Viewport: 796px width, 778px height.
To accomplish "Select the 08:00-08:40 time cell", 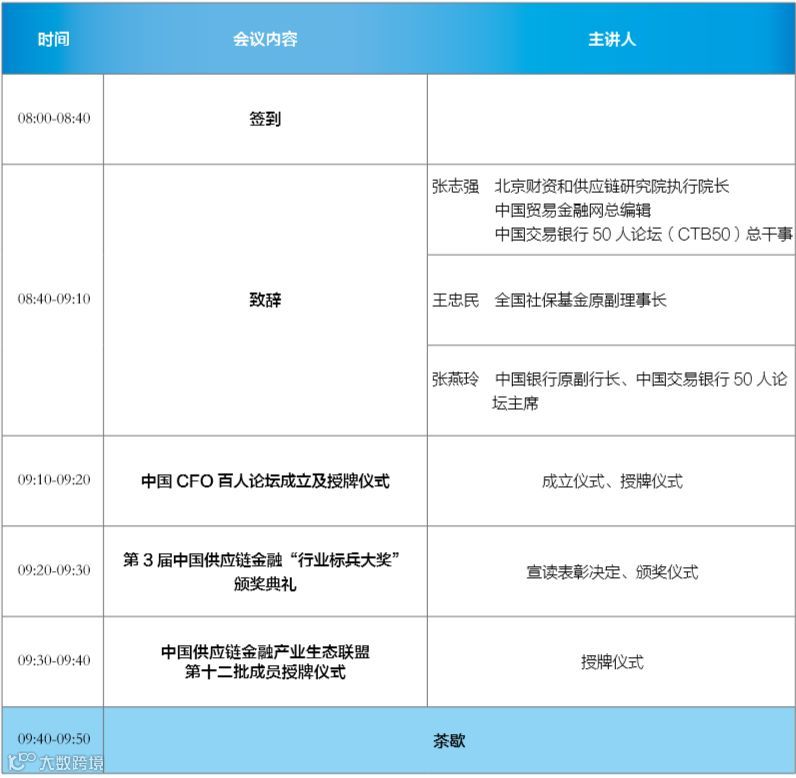I will pyautogui.click(x=54, y=118).
